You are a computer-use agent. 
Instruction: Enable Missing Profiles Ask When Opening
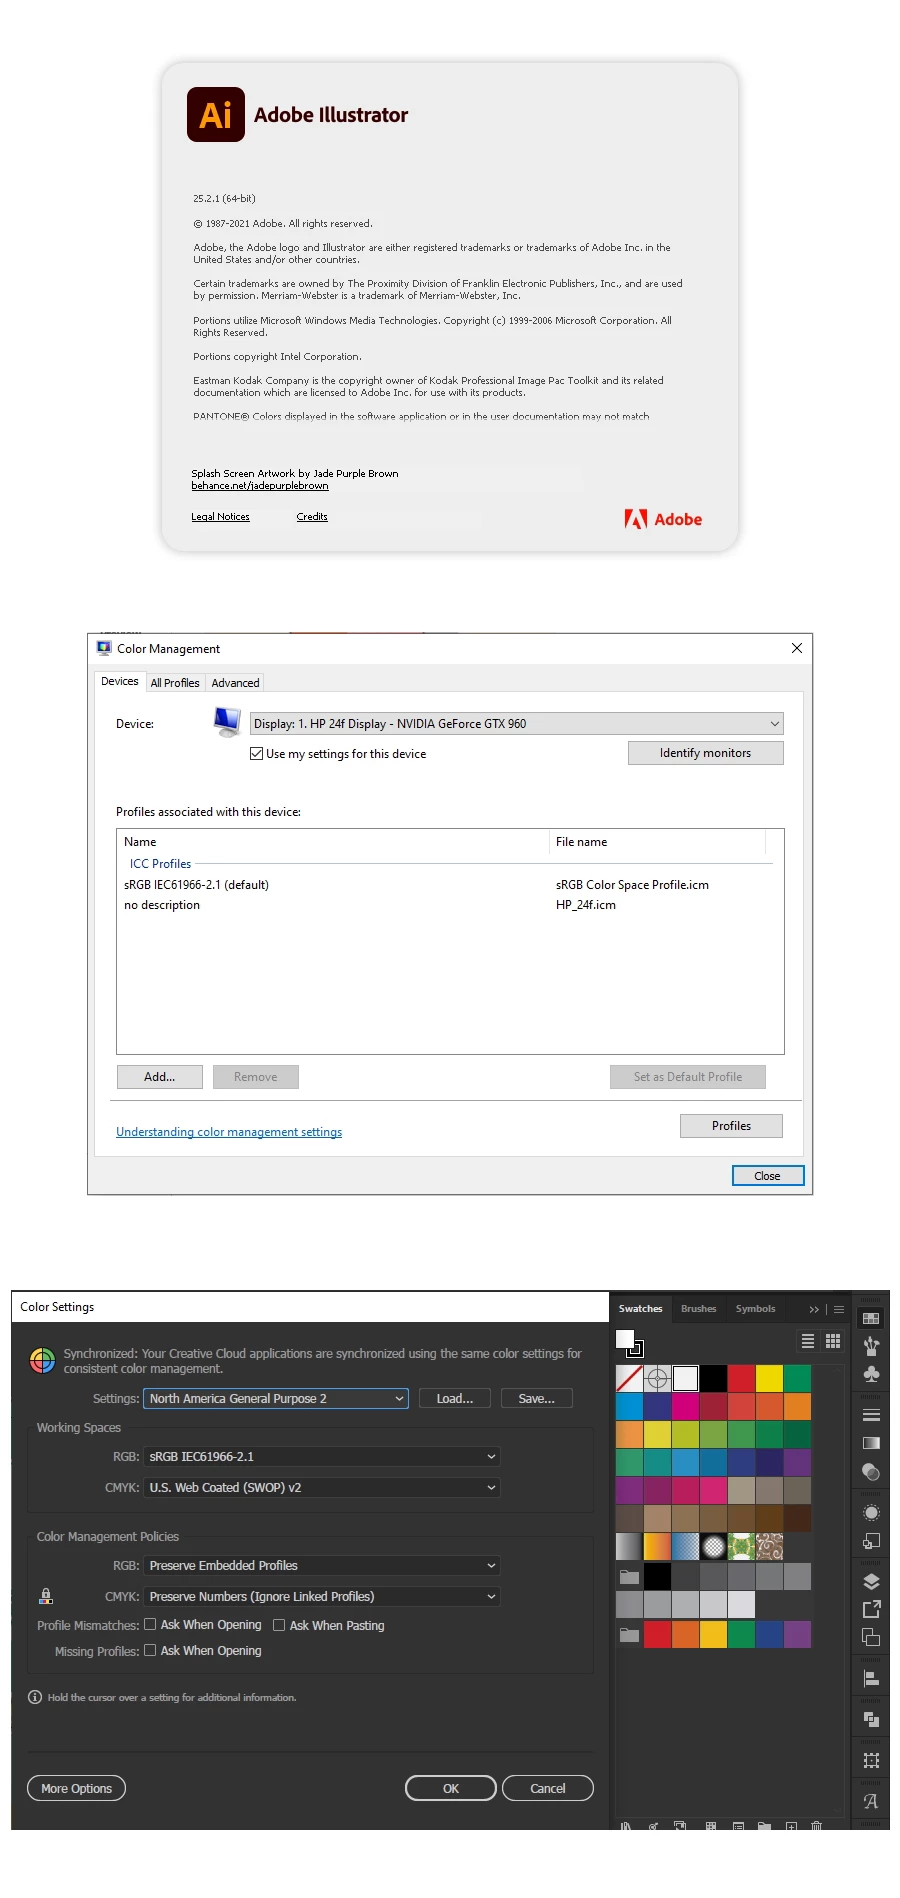[x=150, y=1650]
